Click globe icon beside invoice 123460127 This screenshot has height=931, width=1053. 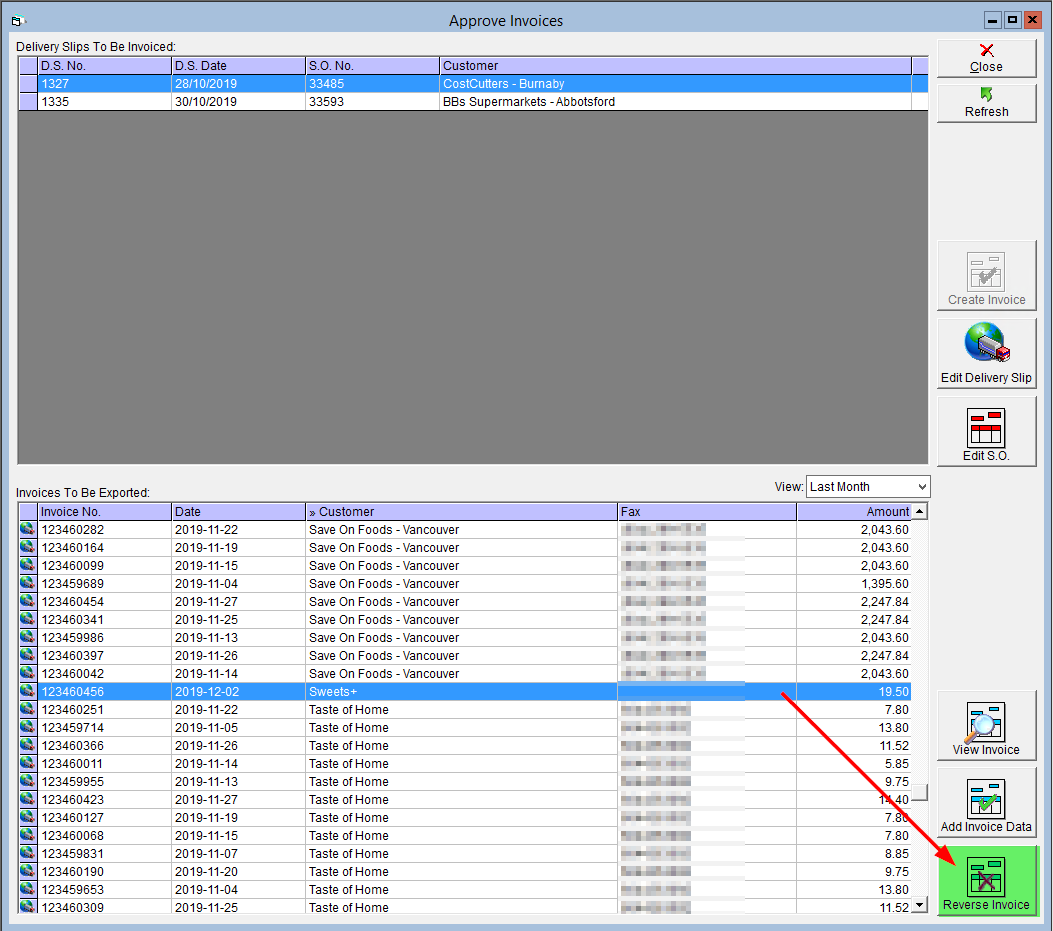click(28, 817)
